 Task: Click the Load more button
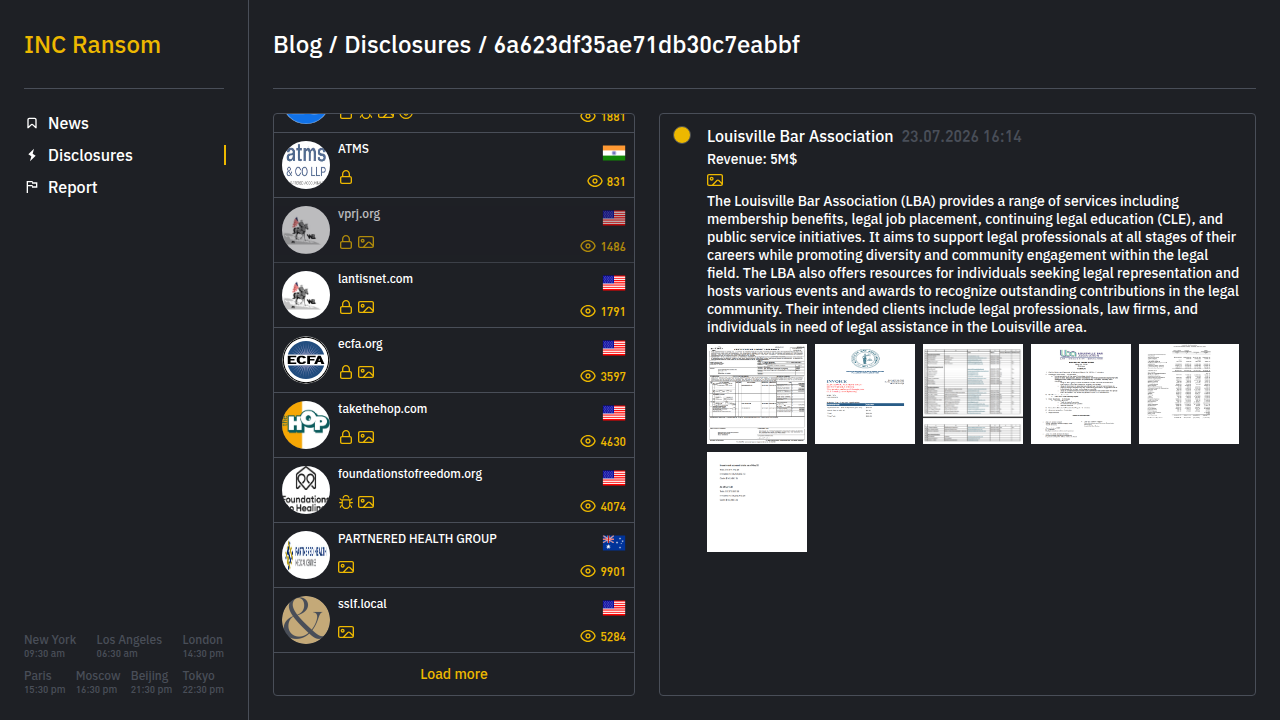(454, 674)
